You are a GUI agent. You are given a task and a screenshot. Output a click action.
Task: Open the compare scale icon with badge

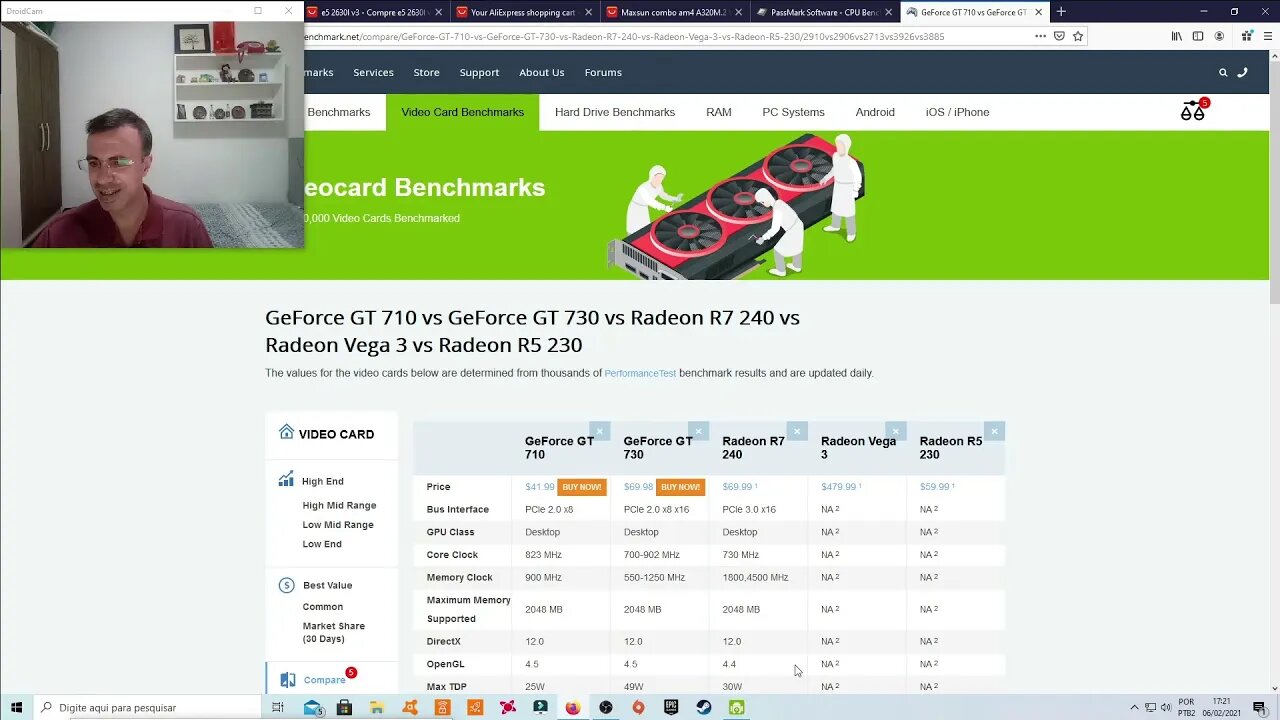tap(1193, 111)
